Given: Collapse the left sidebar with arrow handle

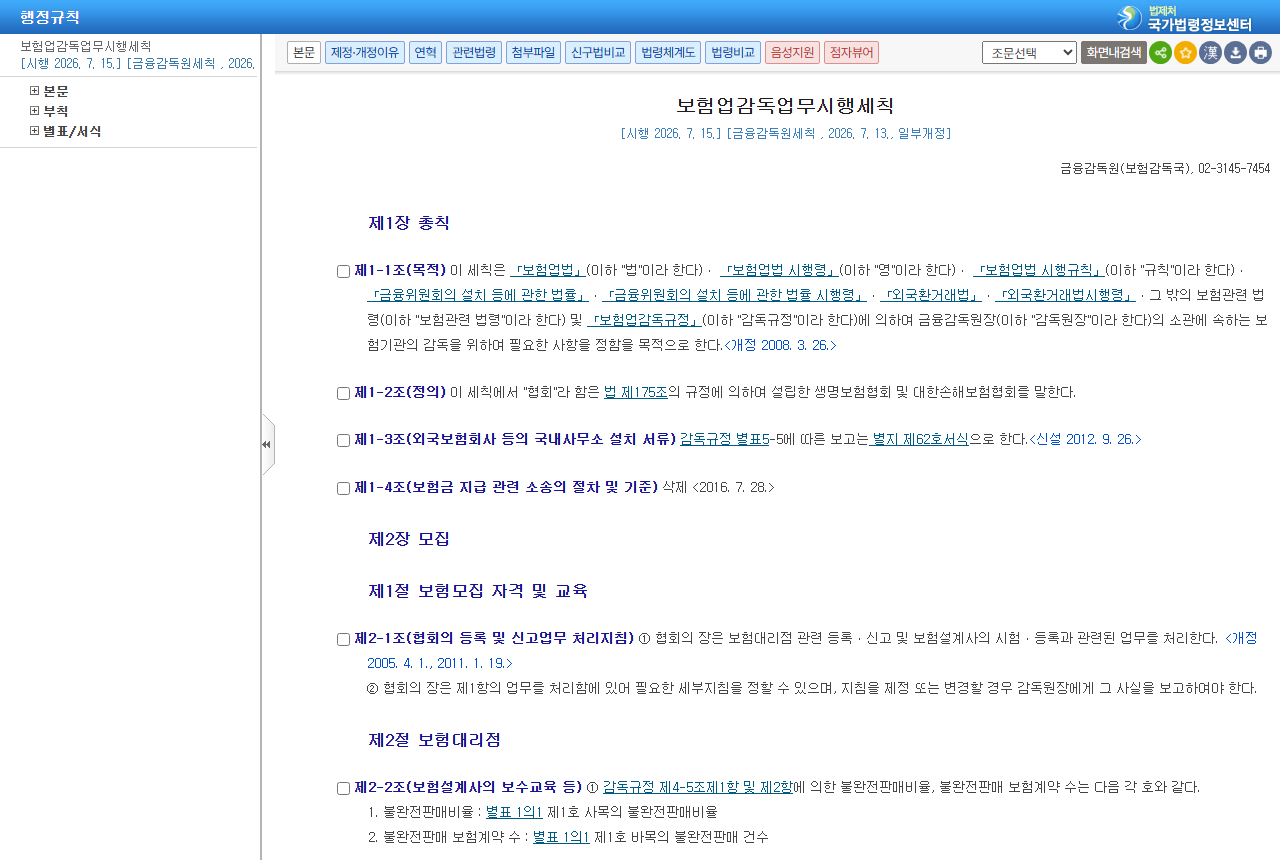Looking at the screenshot, I should (267, 444).
